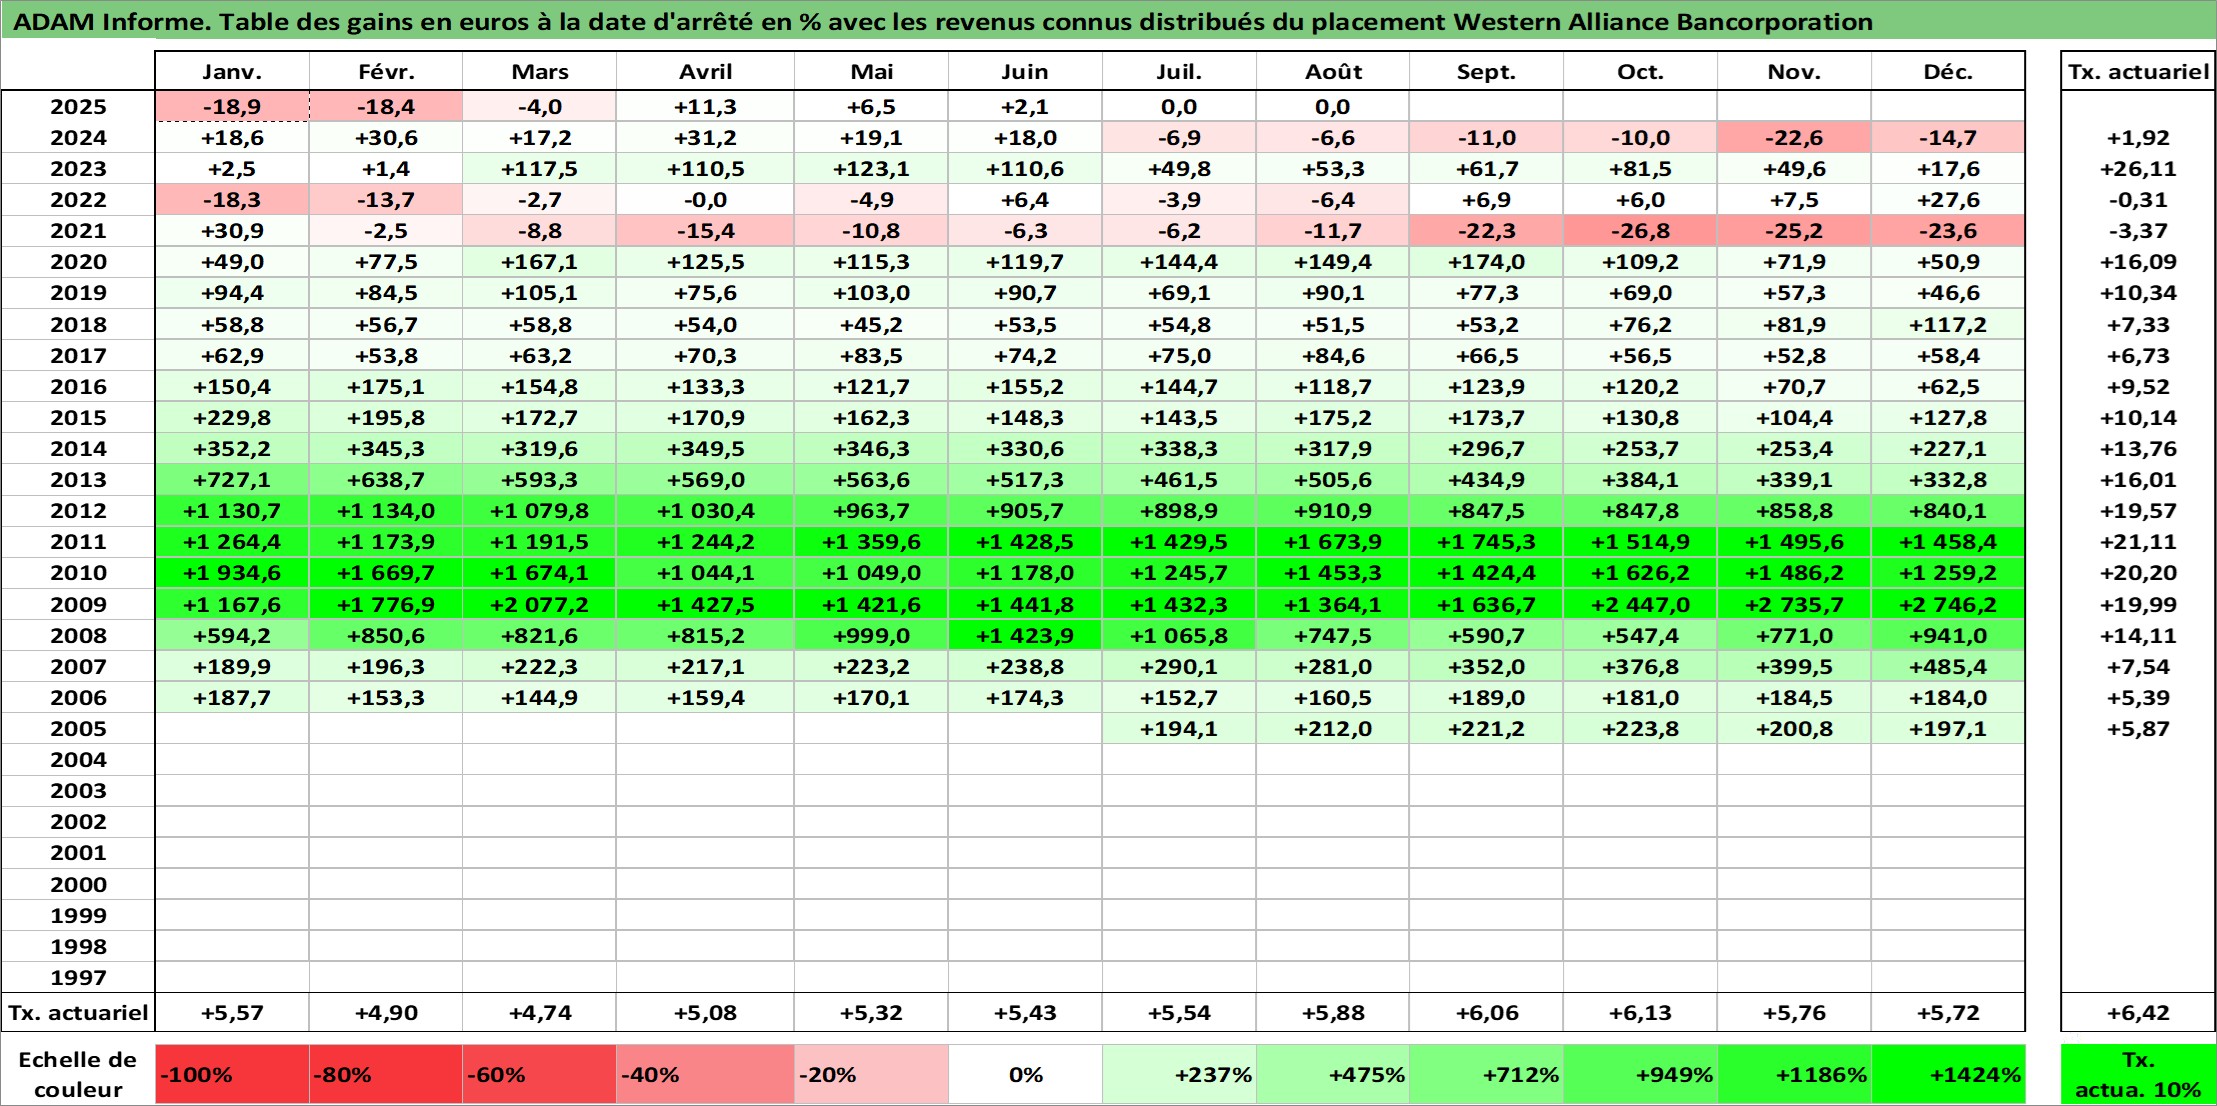The height and width of the screenshot is (1106, 2217).
Task: Select the Juil. column header
Action: pos(1179,72)
